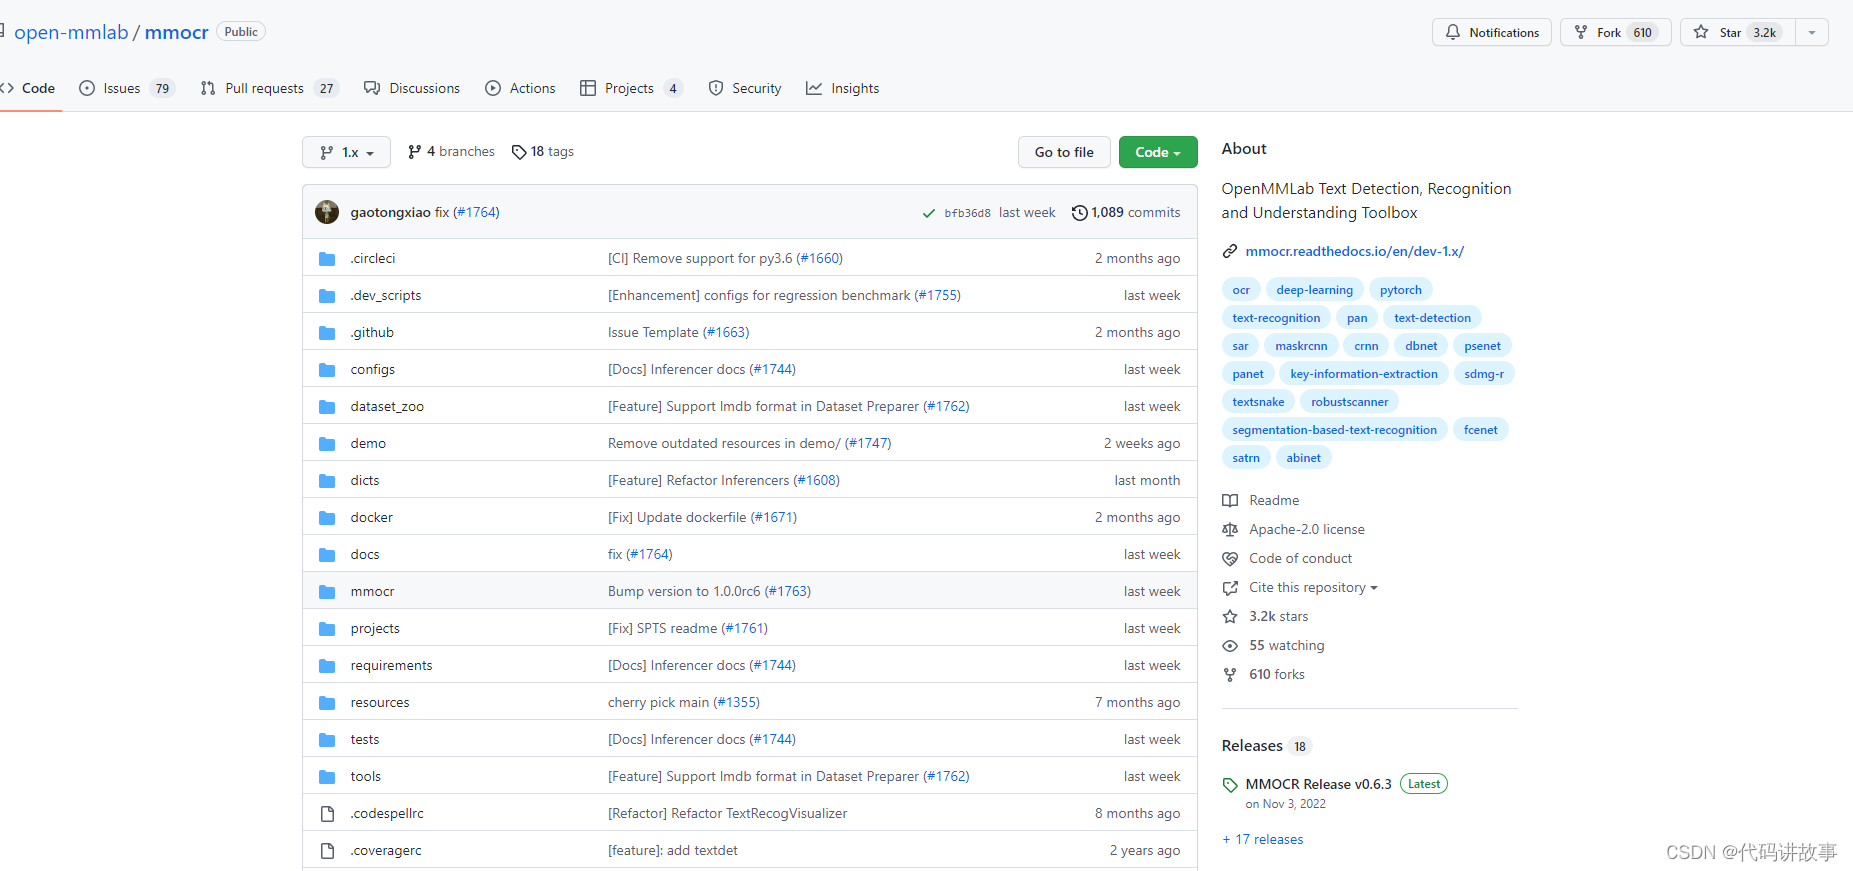Click the ocr topic tag
1853x871 pixels.
click(x=1241, y=290)
